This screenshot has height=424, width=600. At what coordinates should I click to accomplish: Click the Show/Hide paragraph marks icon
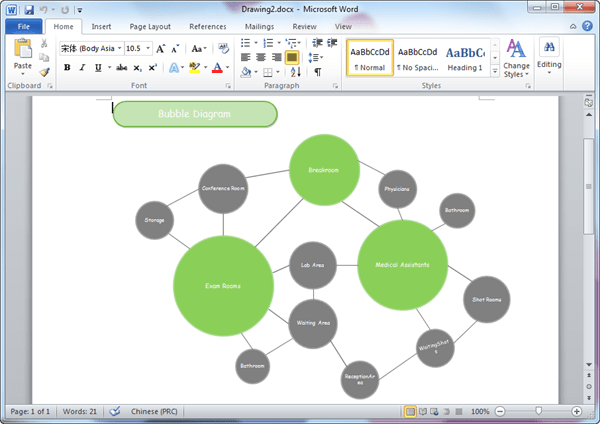tap(318, 72)
